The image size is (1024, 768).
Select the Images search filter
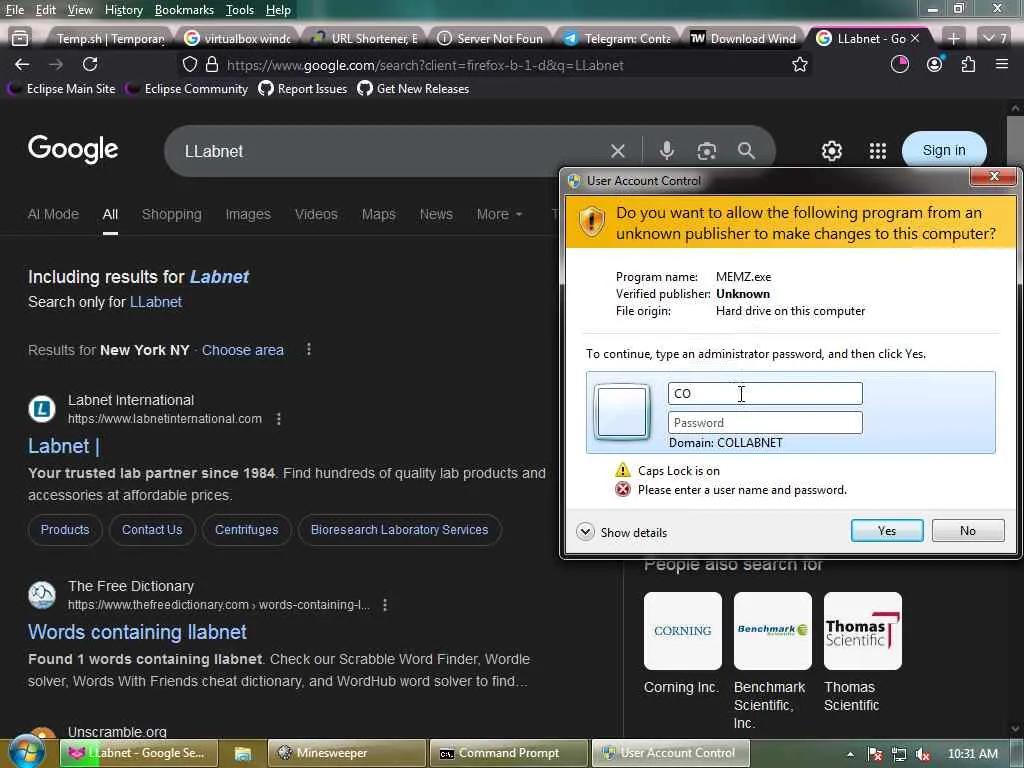[248, 214]
